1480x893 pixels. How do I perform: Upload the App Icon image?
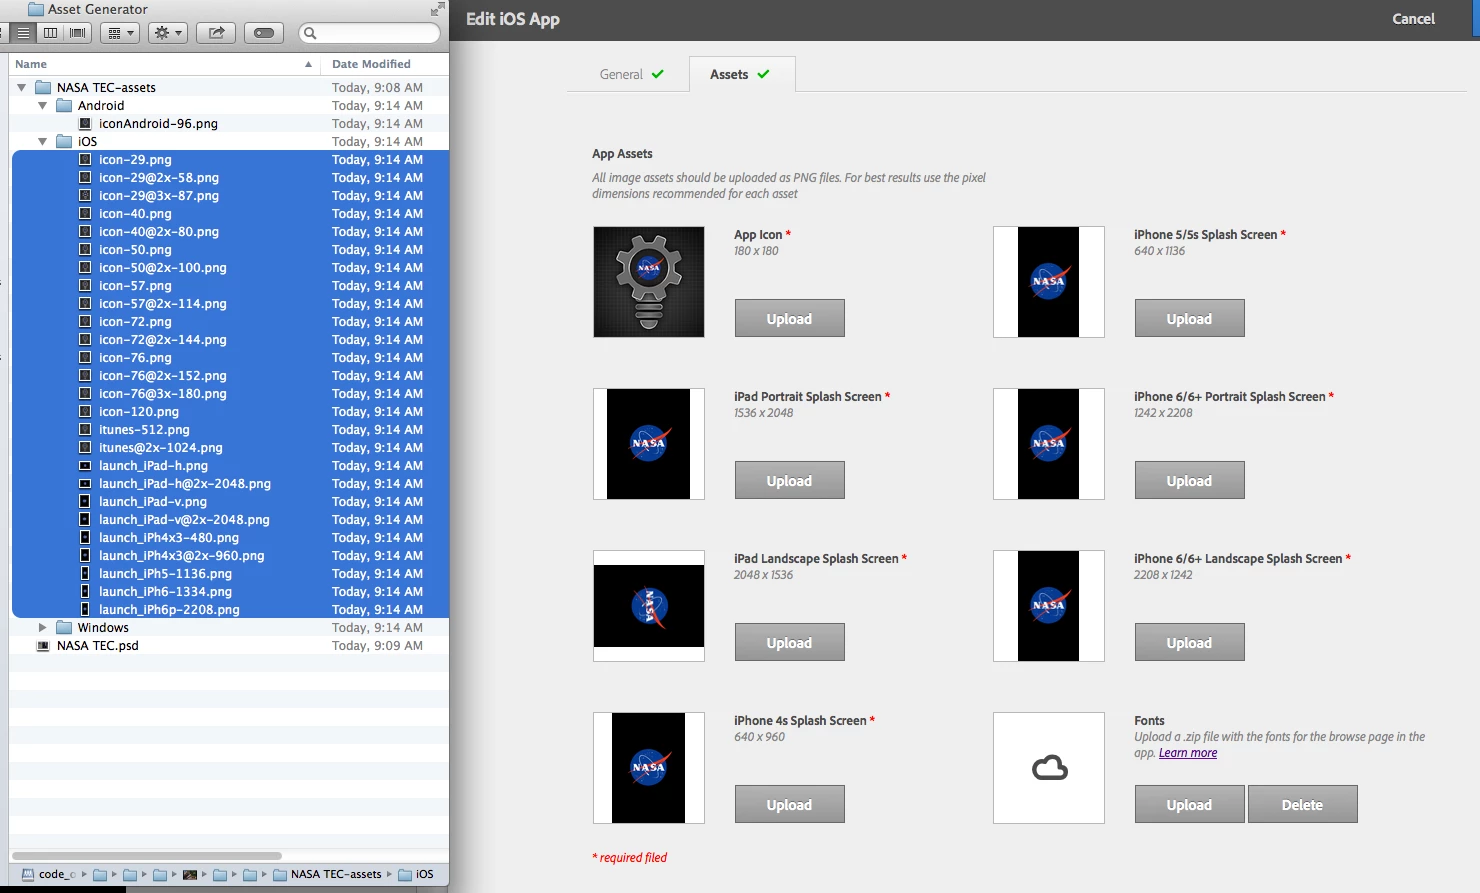(x=790, y=318)
